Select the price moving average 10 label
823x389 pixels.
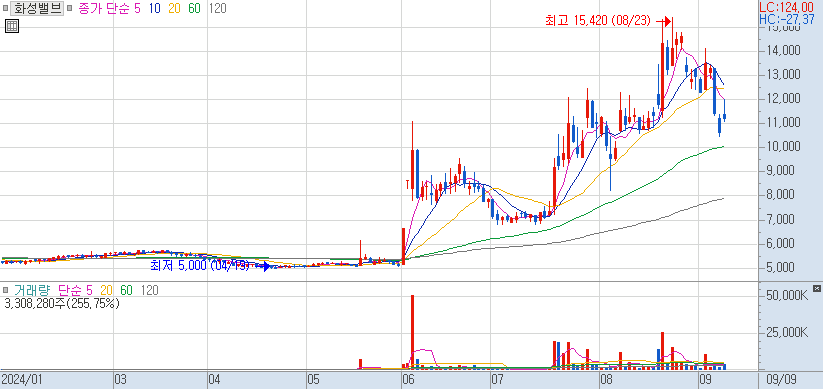click(154, 9)
